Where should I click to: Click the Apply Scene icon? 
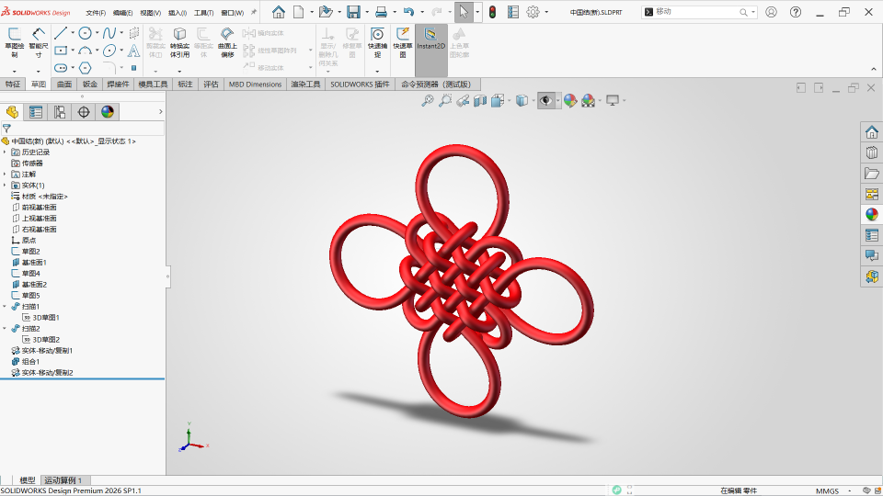(588, 101)
